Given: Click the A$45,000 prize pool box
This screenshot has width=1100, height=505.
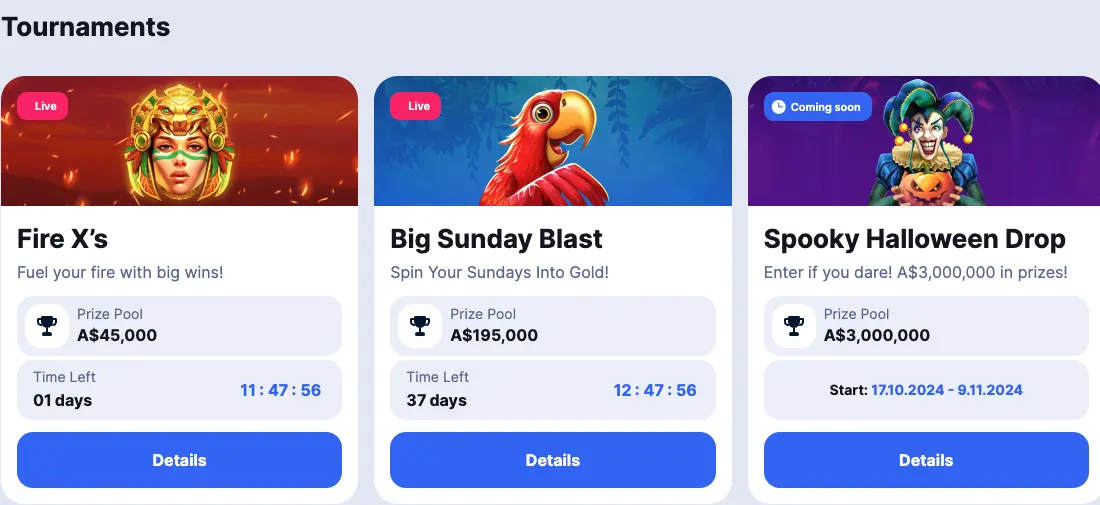Looking at the screenshot, I should (179, 325).
